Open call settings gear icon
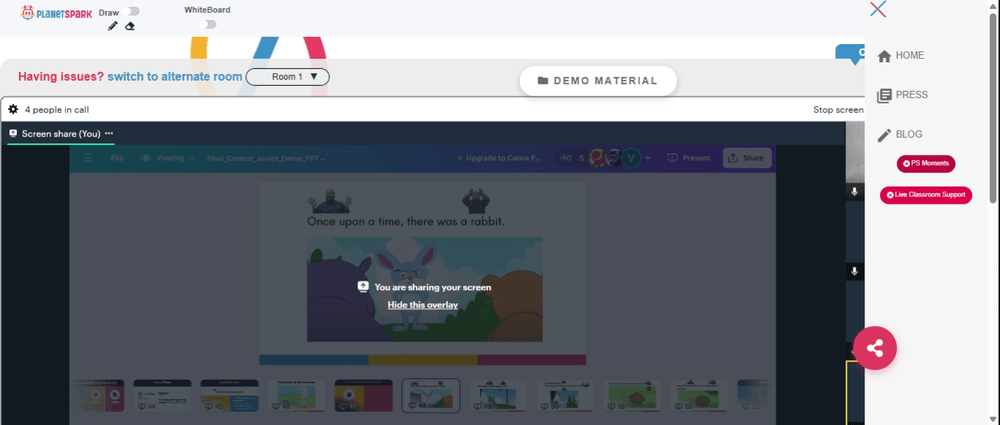The width and height of the screenshot is (1000, 425). click(x=13, y=110)
